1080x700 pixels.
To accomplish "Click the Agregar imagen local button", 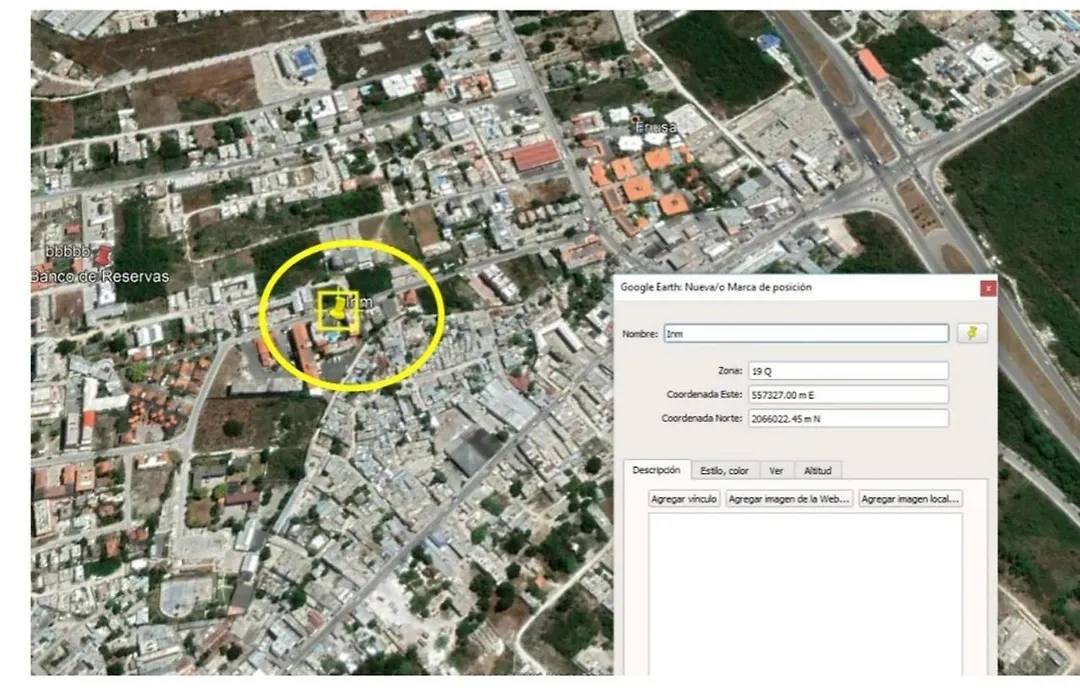I will (x=910, y=499).
